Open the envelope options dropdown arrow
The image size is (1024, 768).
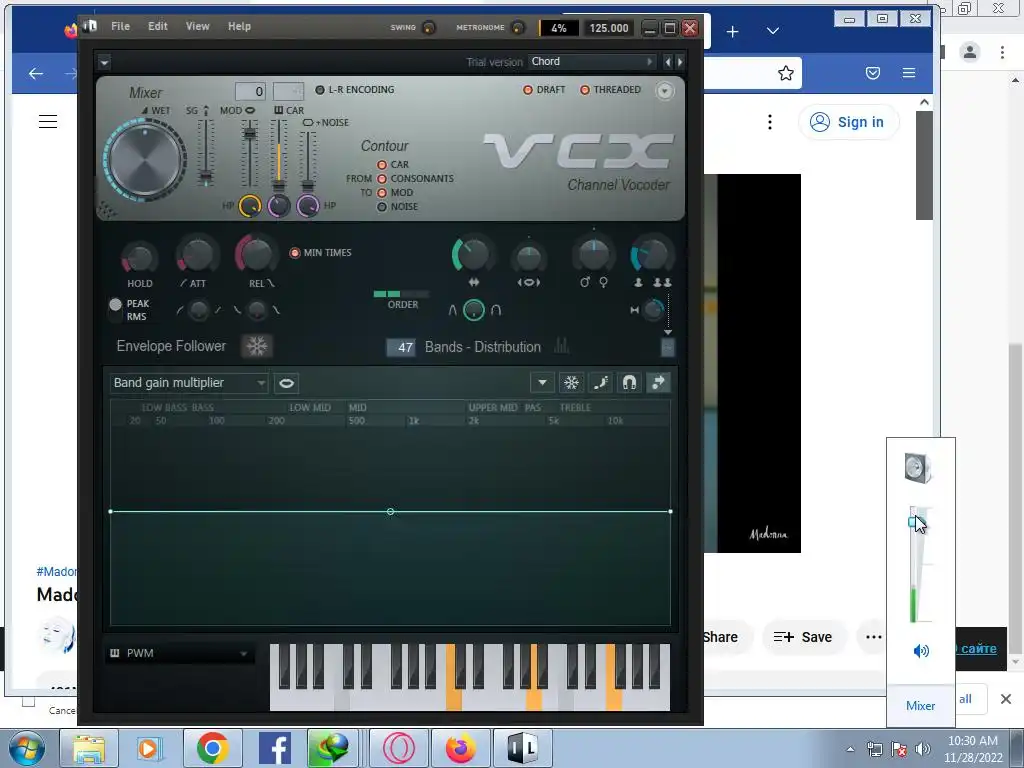tap(542, 383)
